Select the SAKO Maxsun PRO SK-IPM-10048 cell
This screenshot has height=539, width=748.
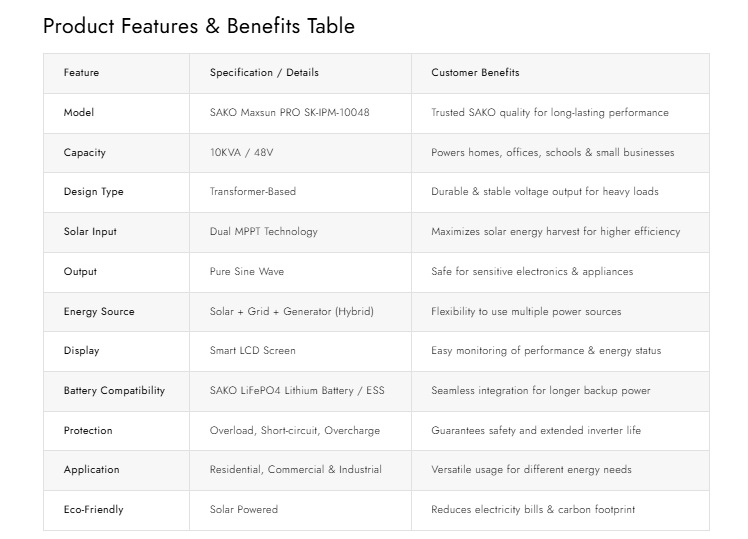pos(289,113)
